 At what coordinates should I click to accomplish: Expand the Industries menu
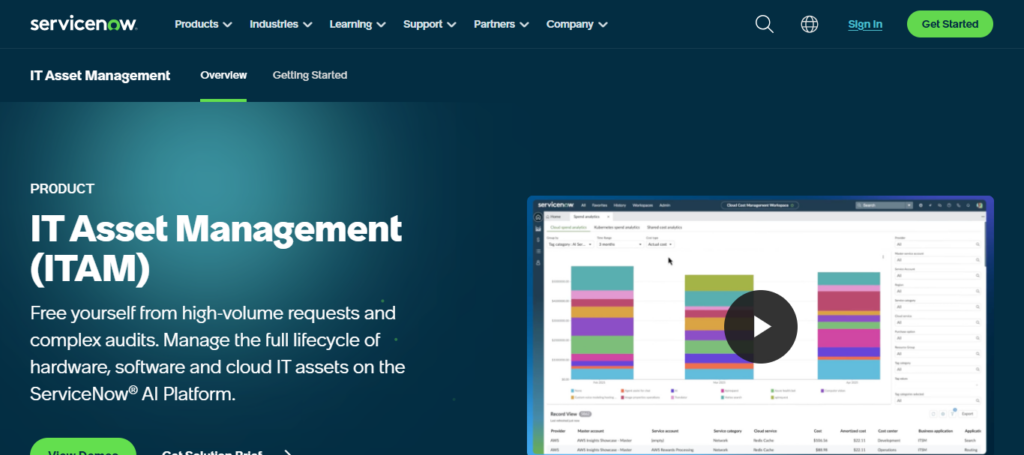(x=281, y=24)
